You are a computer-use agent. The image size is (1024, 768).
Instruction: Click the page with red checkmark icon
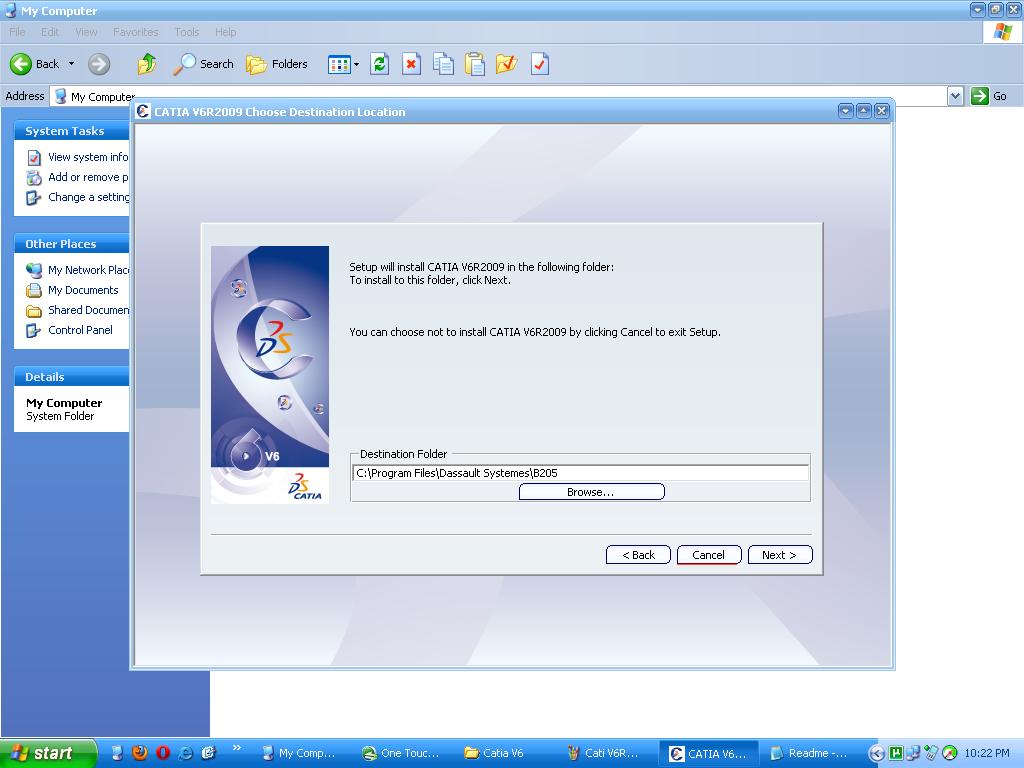(539, 64)
